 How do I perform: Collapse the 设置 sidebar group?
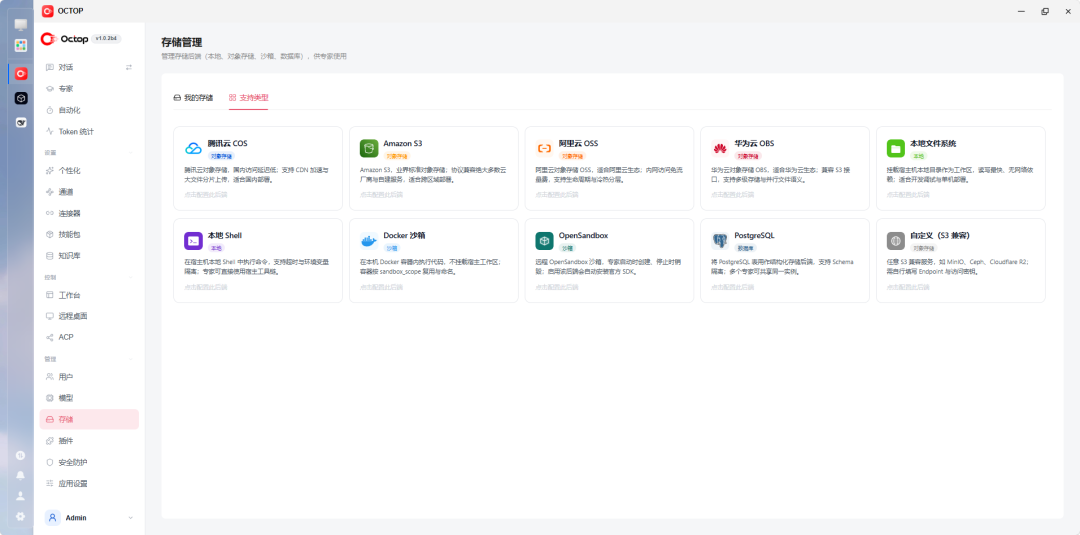132,153
